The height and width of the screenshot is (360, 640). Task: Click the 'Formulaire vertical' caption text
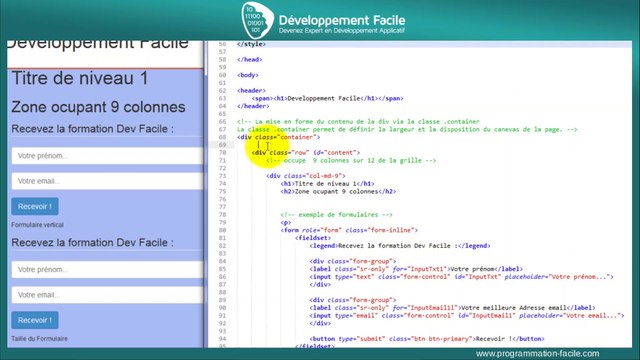click(38, 225)
